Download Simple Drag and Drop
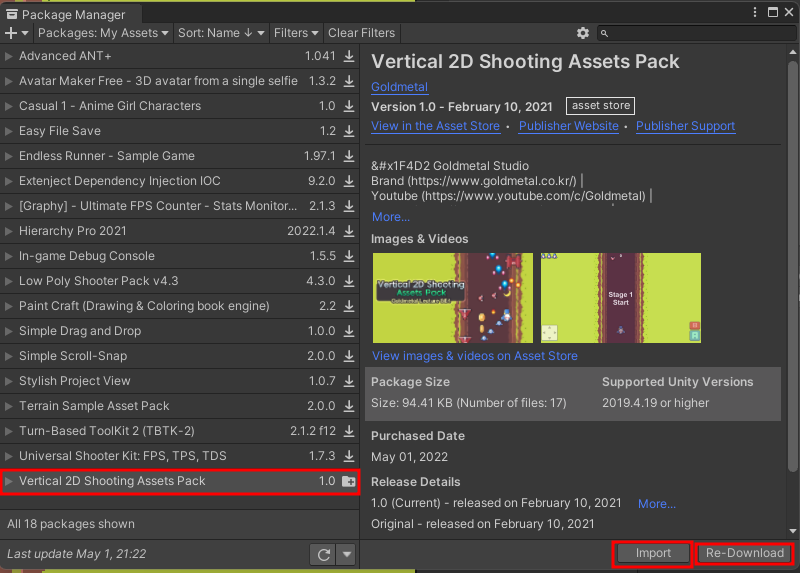The width and height of the screenshot is (800, 573). click(349, 331)
